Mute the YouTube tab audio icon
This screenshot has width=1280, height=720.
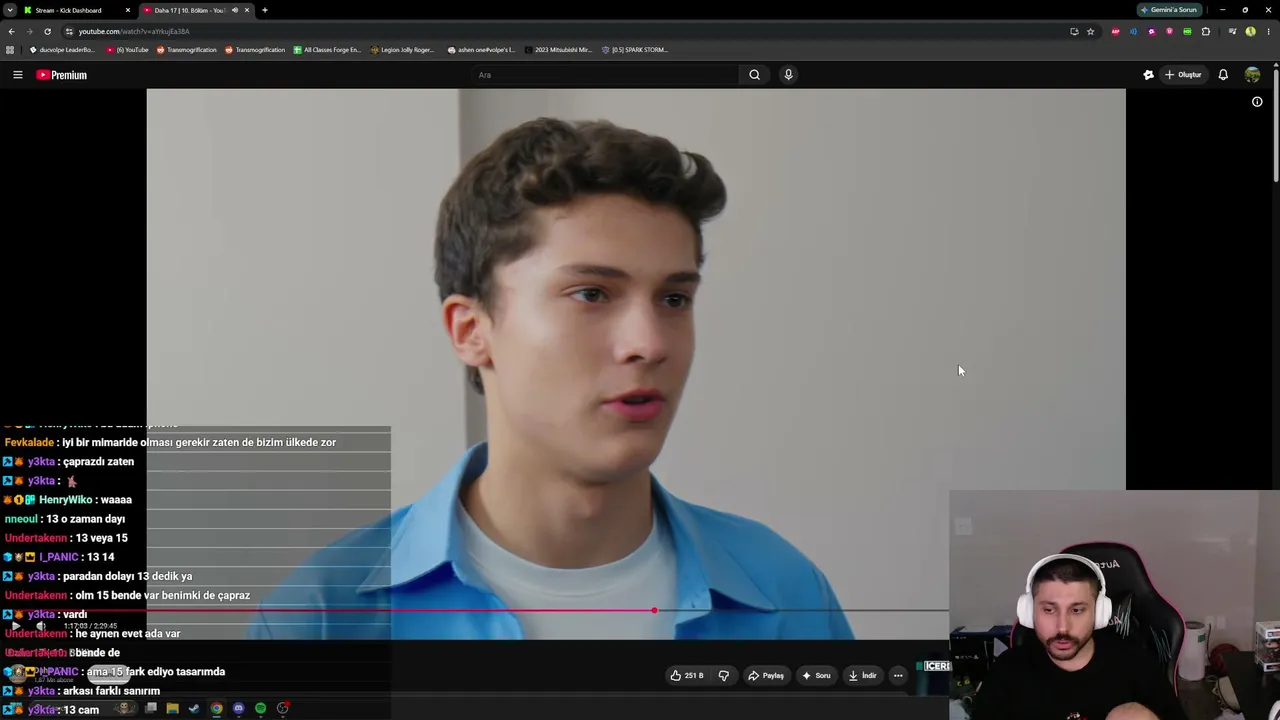[x=235, y=10]
